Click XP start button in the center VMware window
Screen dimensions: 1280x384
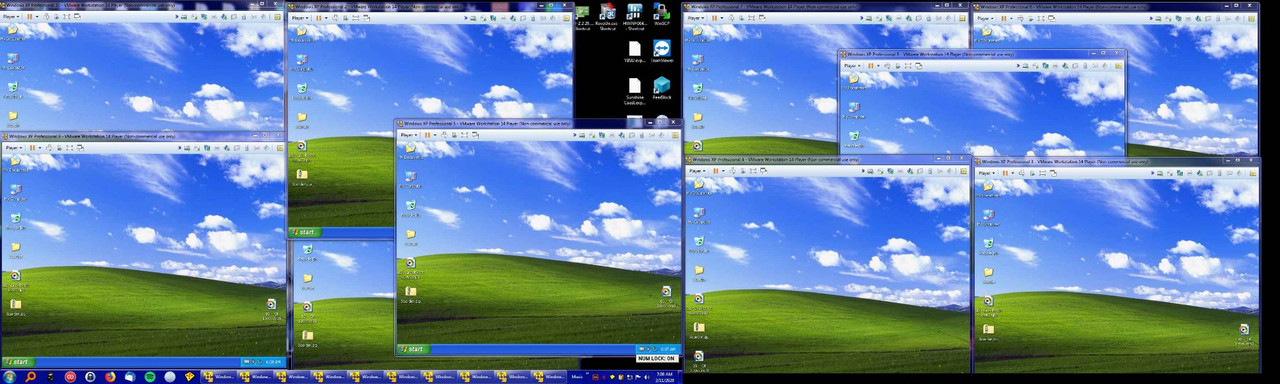click(x=413, y=349)
